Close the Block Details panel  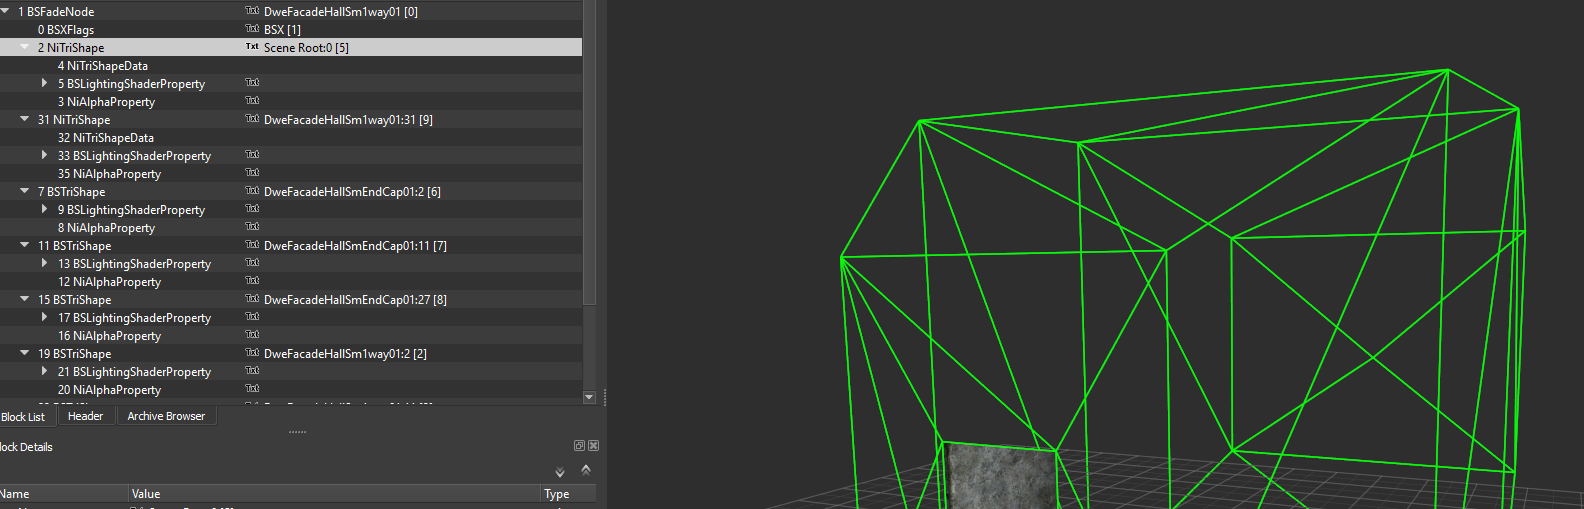pos(593,446)
